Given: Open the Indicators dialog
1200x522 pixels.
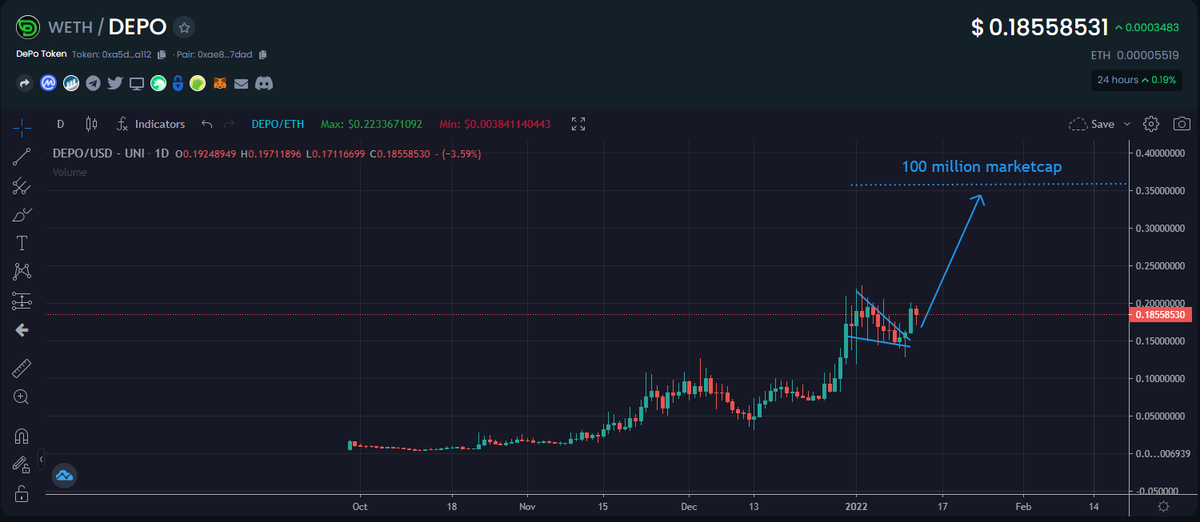Looking at the screenshot, I should click(151, 124).
